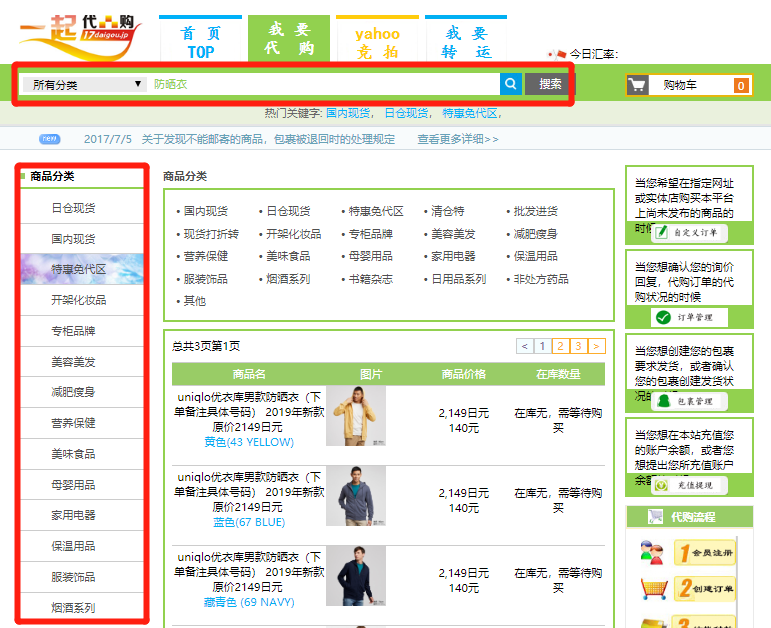
Task: Click 清仓特 in category grid
Action: click(x=447, y=211)
